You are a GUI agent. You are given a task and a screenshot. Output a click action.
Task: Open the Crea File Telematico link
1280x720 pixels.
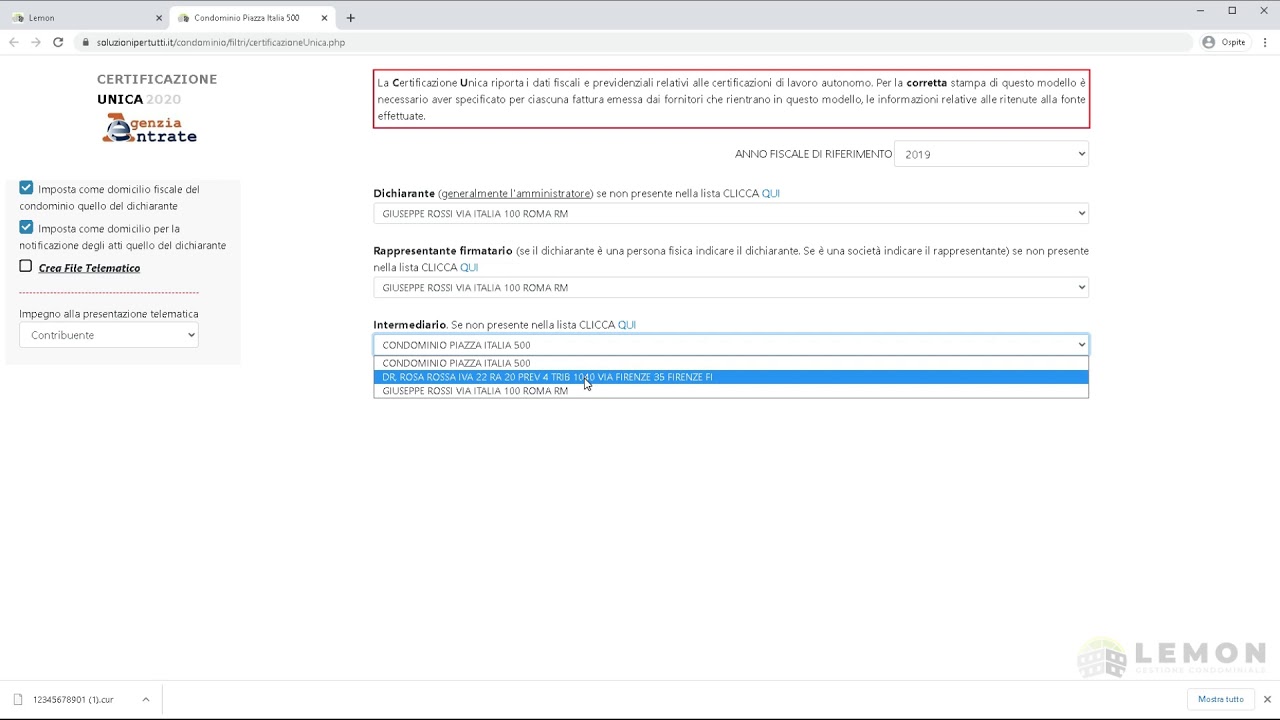[x=89, y=268]
